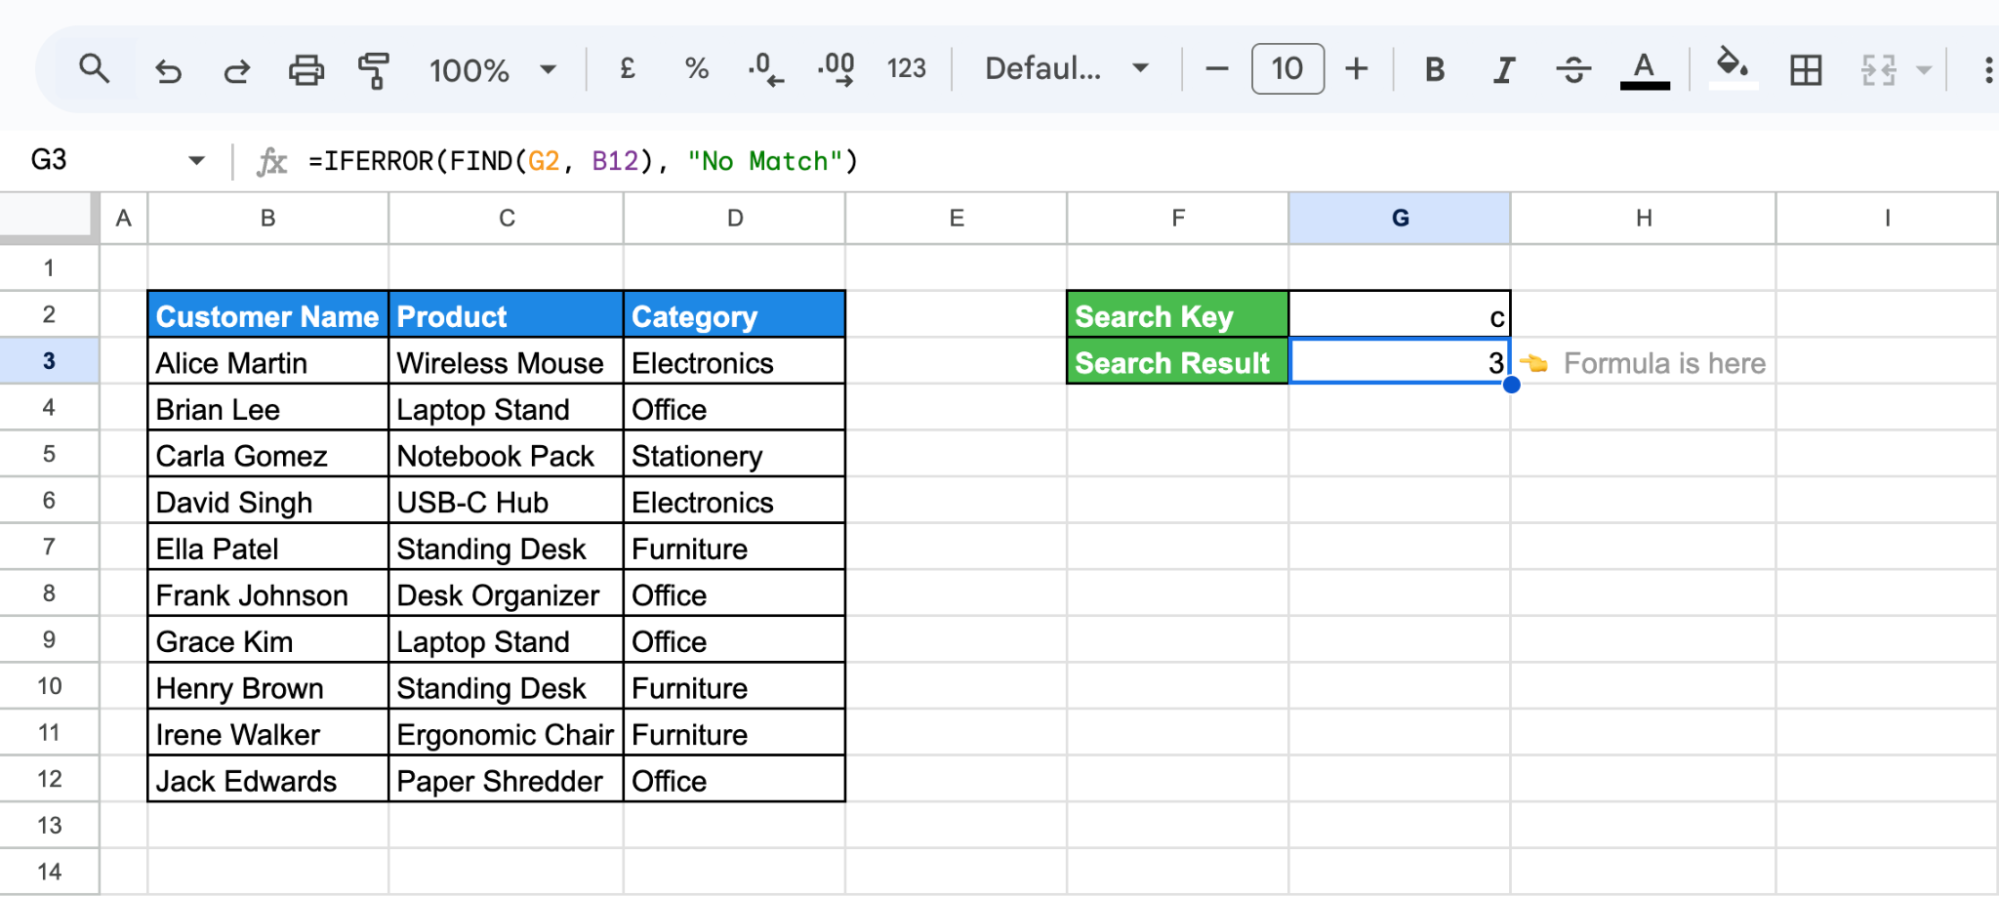Click the Product header cell

506,315
